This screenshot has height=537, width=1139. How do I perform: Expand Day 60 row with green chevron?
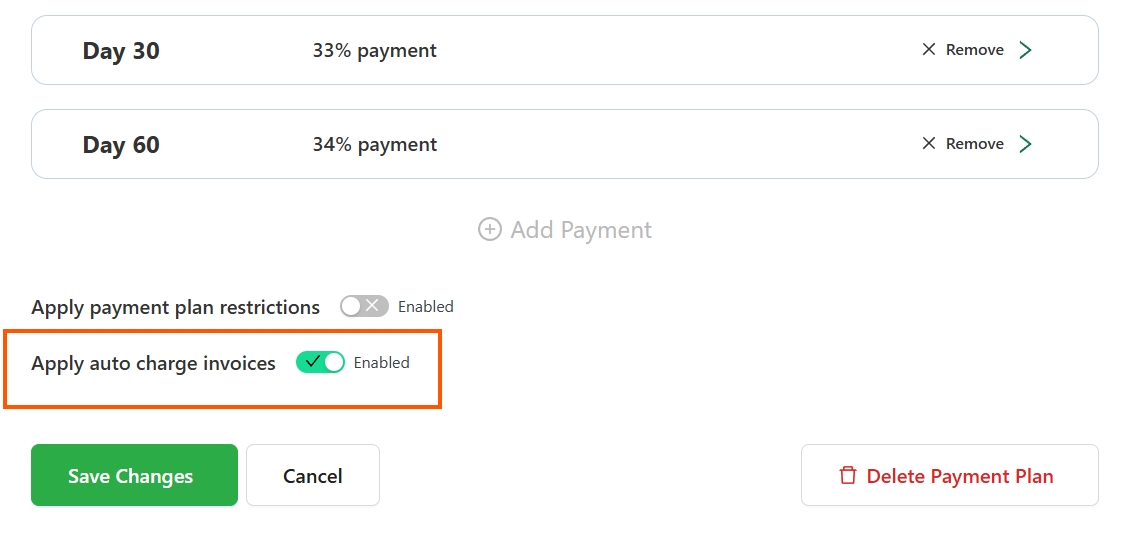(x=1025, y=144)
